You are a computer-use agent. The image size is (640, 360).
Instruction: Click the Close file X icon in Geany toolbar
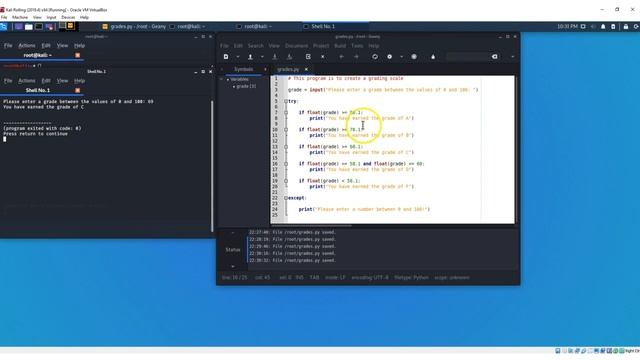(322, 57)
